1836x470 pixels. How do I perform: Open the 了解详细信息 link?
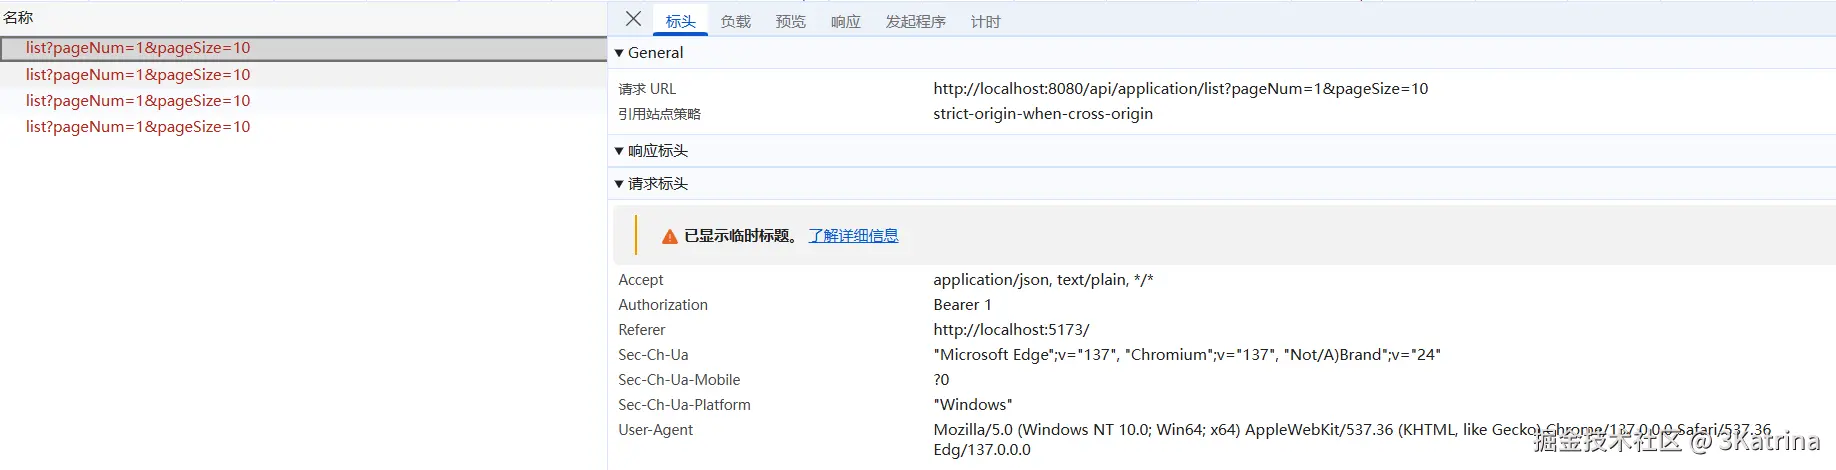pyautogui.click(x=853, y=236)
